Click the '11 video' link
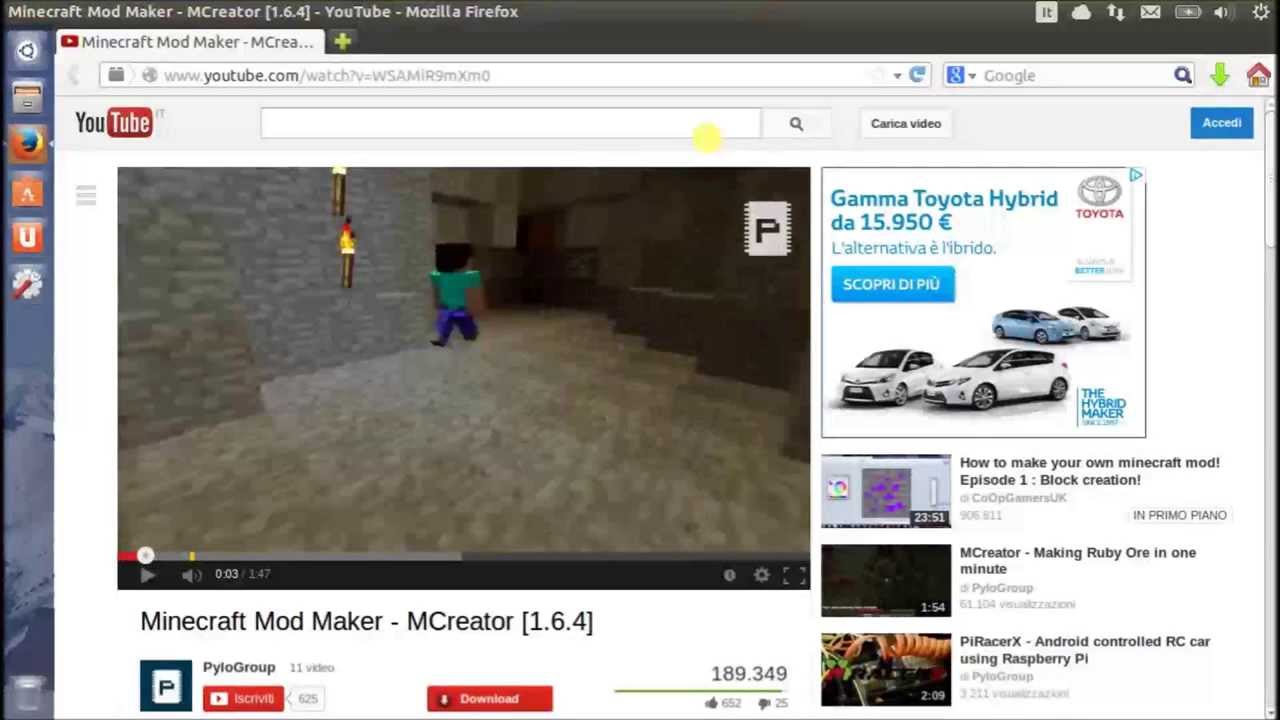The height and width of the screenshot is (720, 1280). [x=311, y=667]
